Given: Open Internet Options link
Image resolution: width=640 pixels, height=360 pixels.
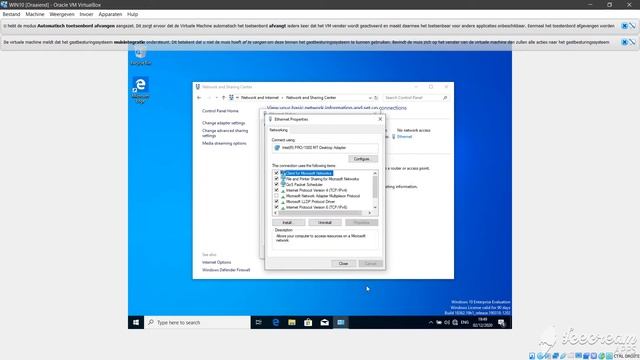Looking at the screenshot, I should point(216,262).
